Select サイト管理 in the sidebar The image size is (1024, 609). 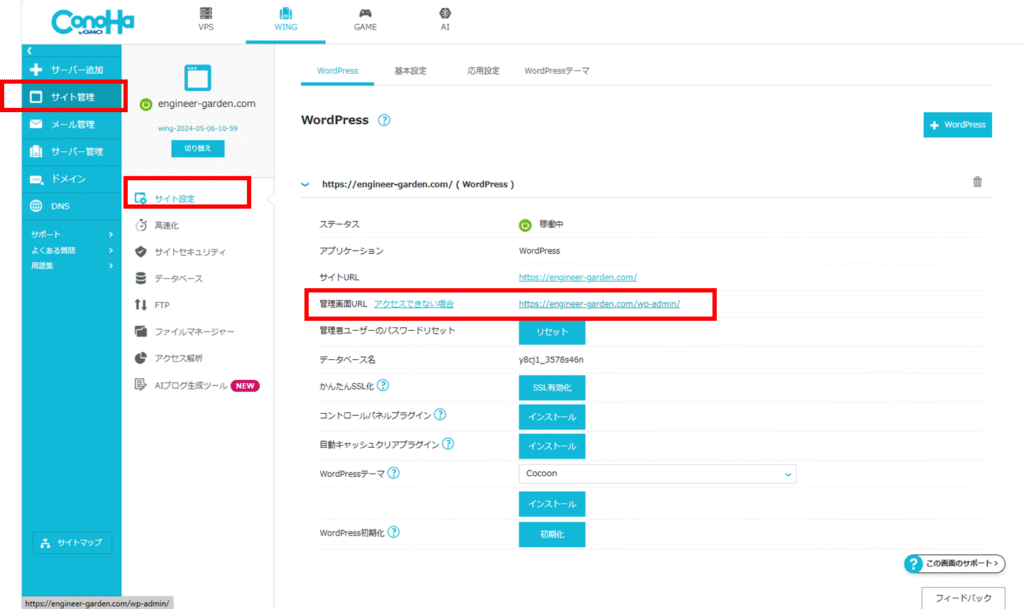pos(71,97)
